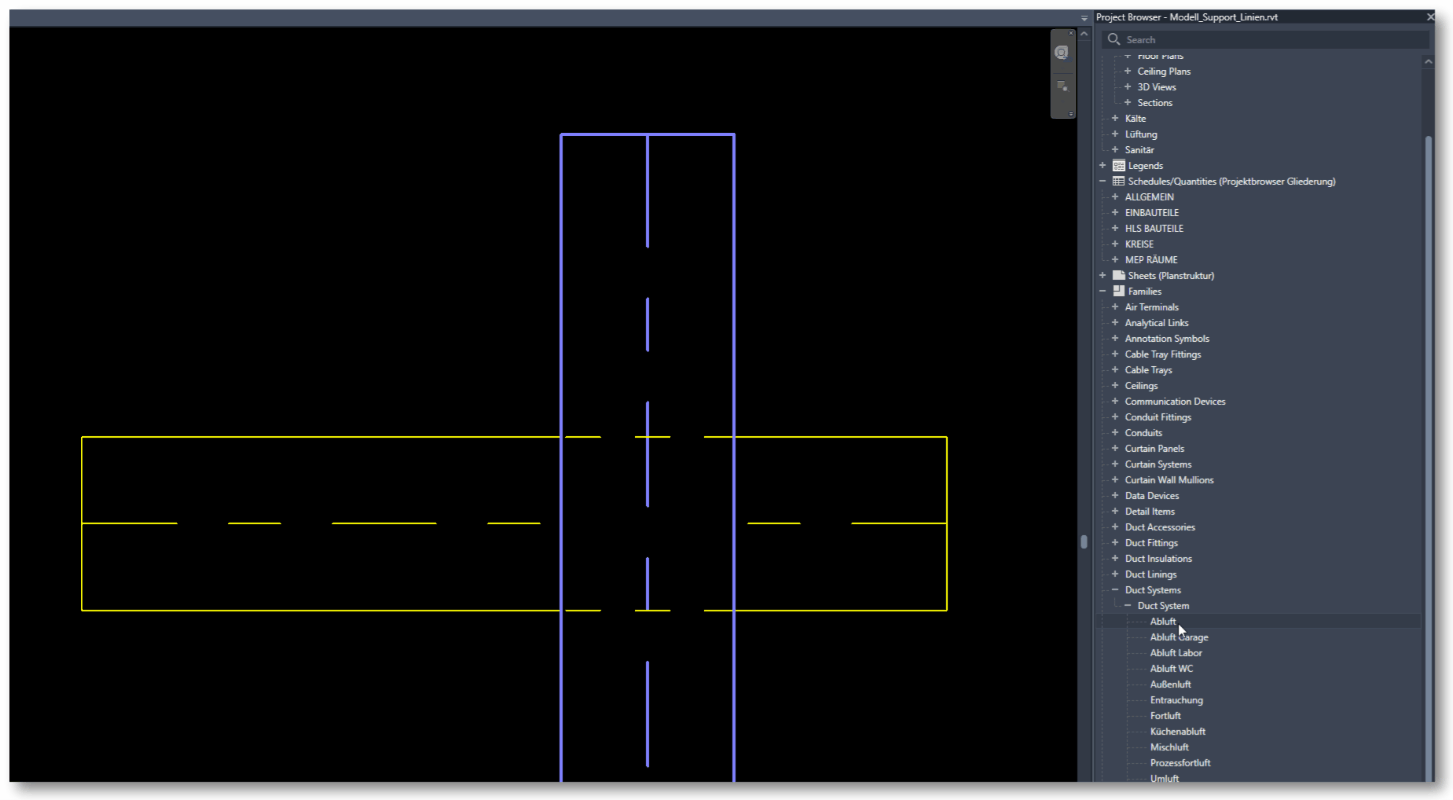
Task: Select the Sections tree item
Action: click(1155, 103)
